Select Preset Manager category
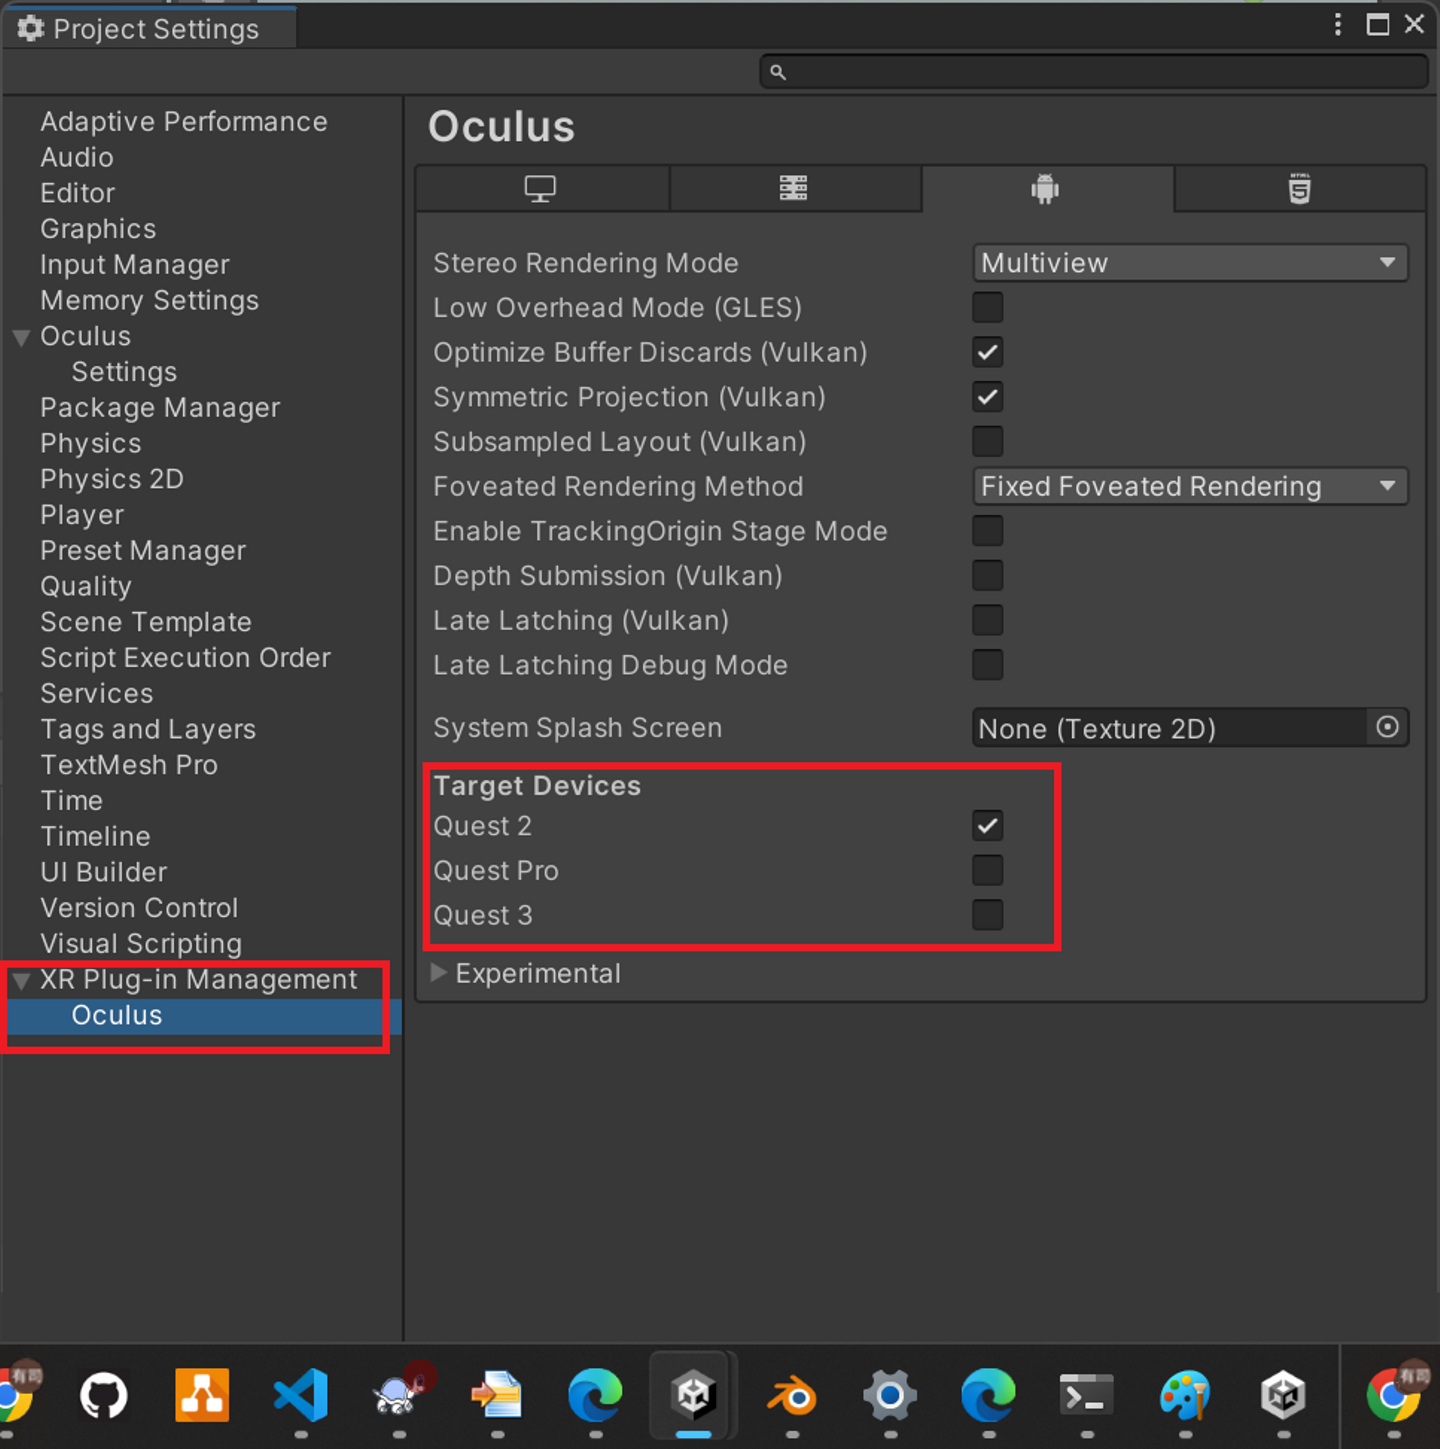The height and width of the screenshot is (1449, 1440). pyautogui.click(x=143, y=551)
